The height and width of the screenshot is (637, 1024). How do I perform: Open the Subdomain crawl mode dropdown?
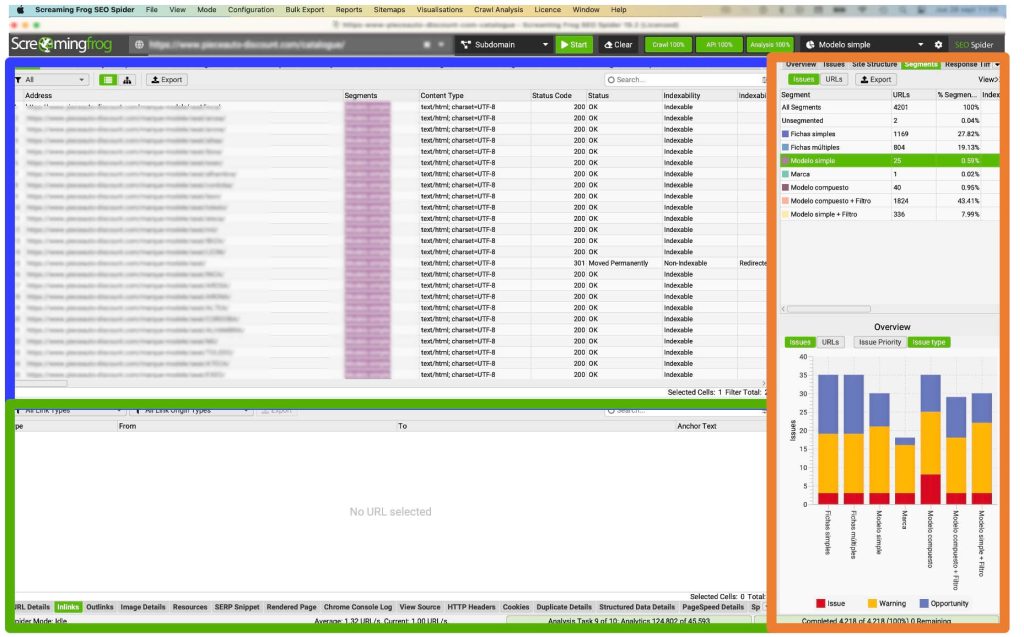(505, 45)
